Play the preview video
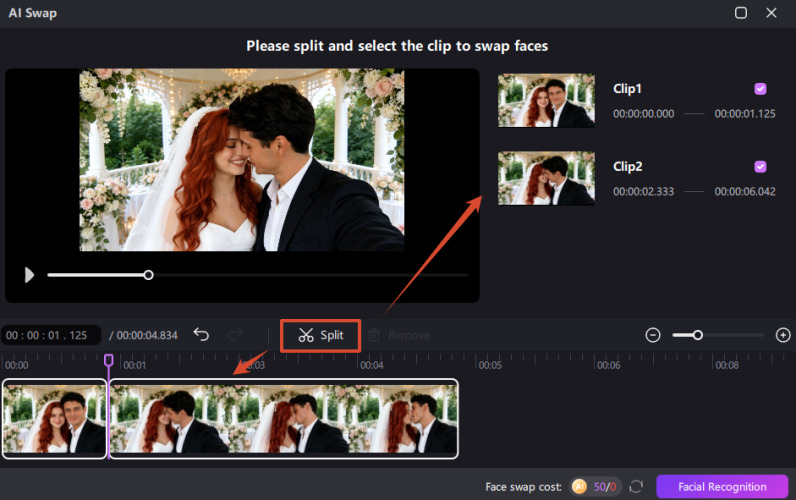 click(29, 275)
